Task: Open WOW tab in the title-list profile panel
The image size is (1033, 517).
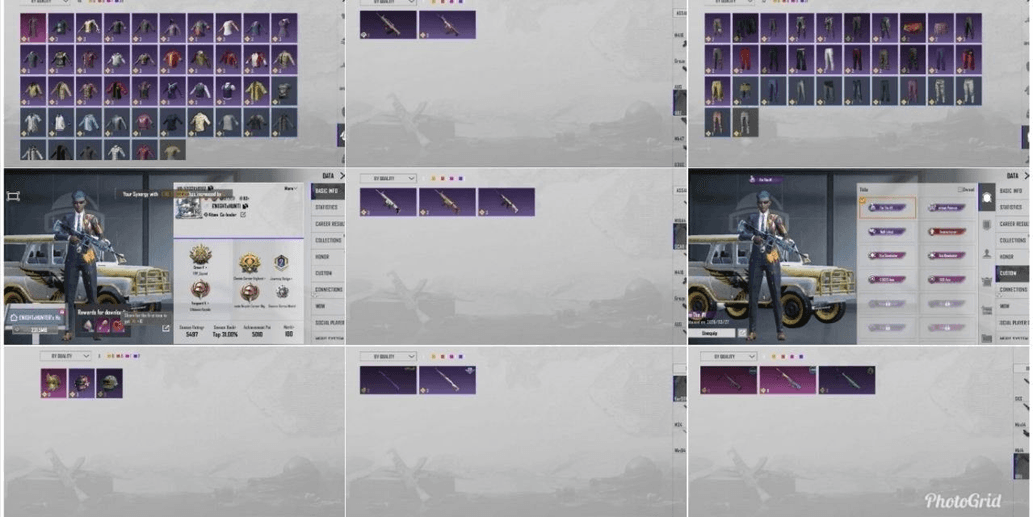Action: (1013, 306)
